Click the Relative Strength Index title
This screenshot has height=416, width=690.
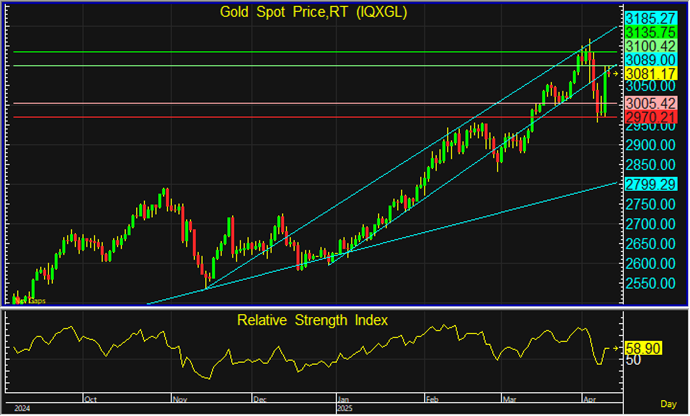(x=312, y=320)
